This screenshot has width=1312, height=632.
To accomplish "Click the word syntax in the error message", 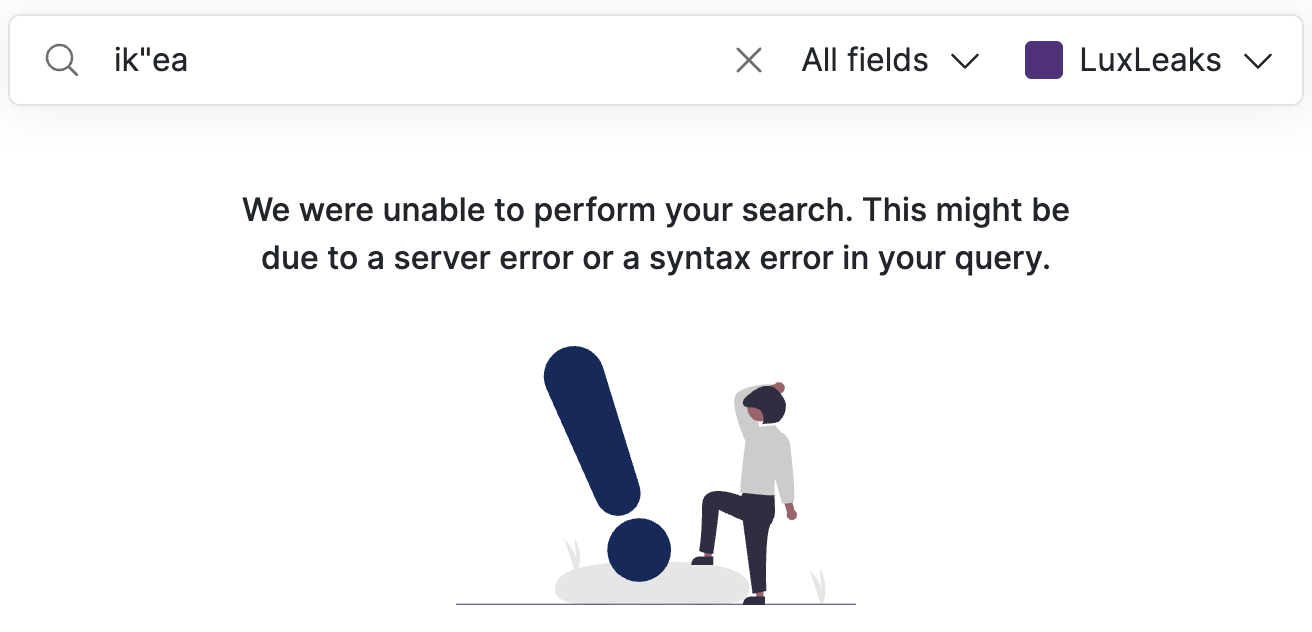I will tap(698, 257).
